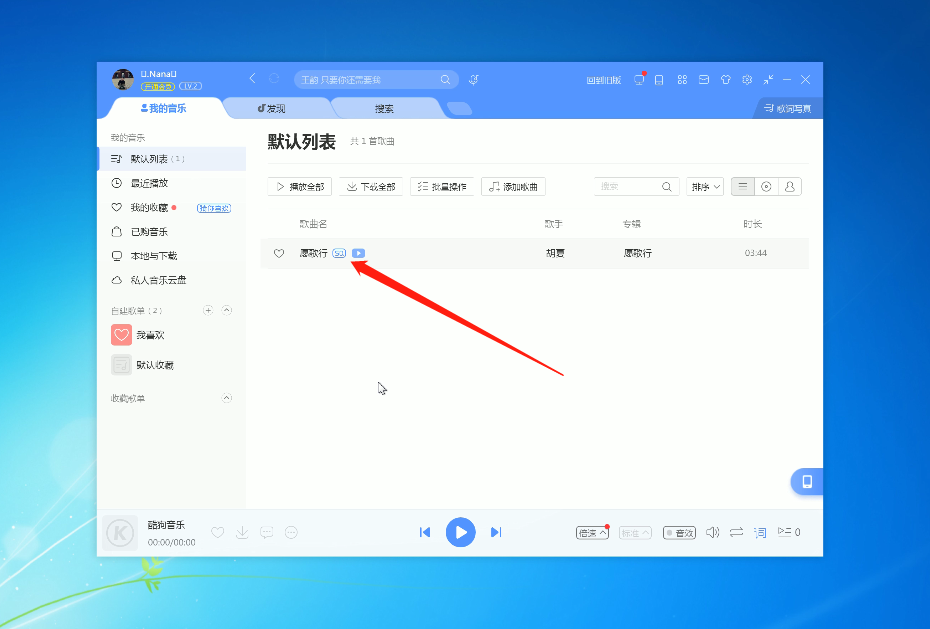Open the 歌词写真 tab

tap(788, 108)
